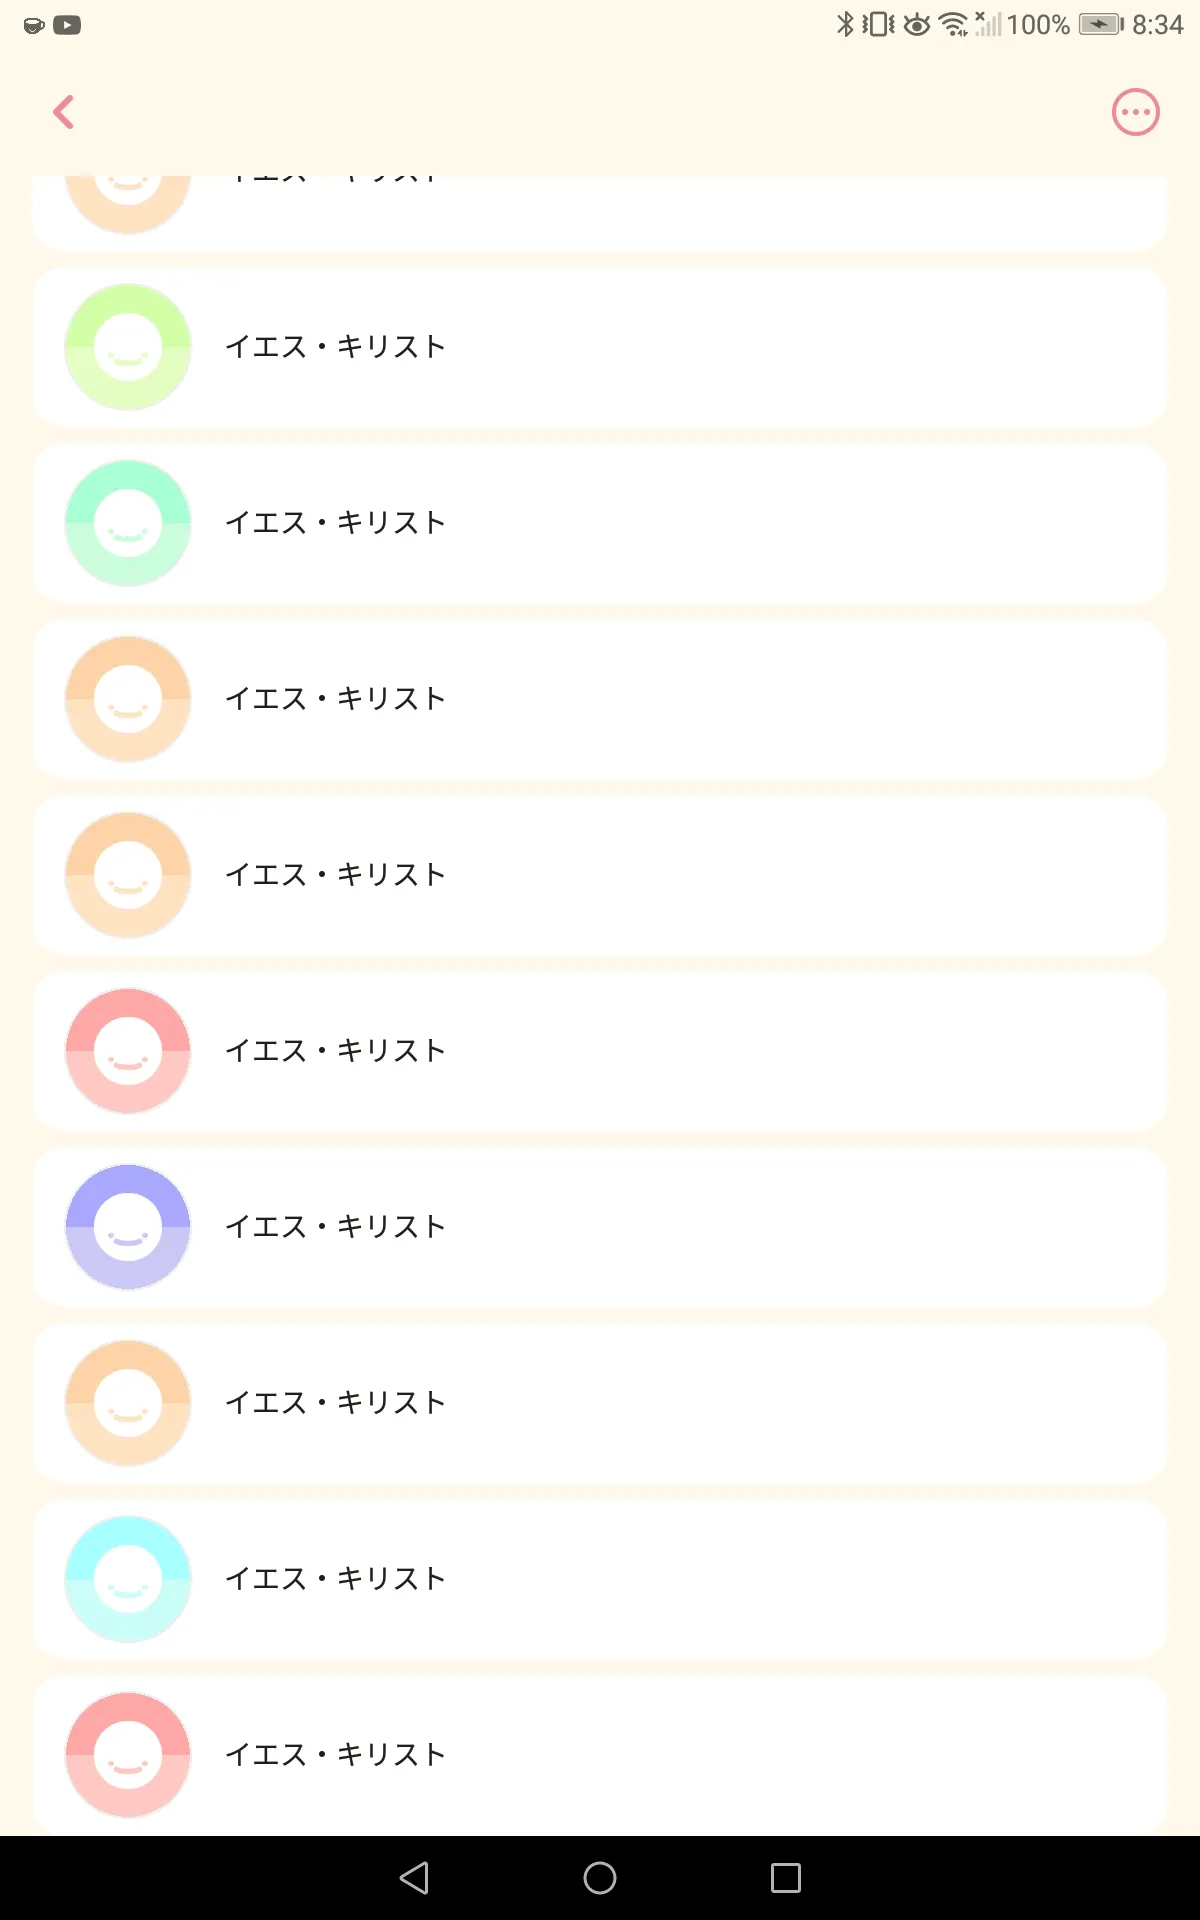
Task: Select the イエス・キリスト text beside purple avatar
Action: (335, 1227)
